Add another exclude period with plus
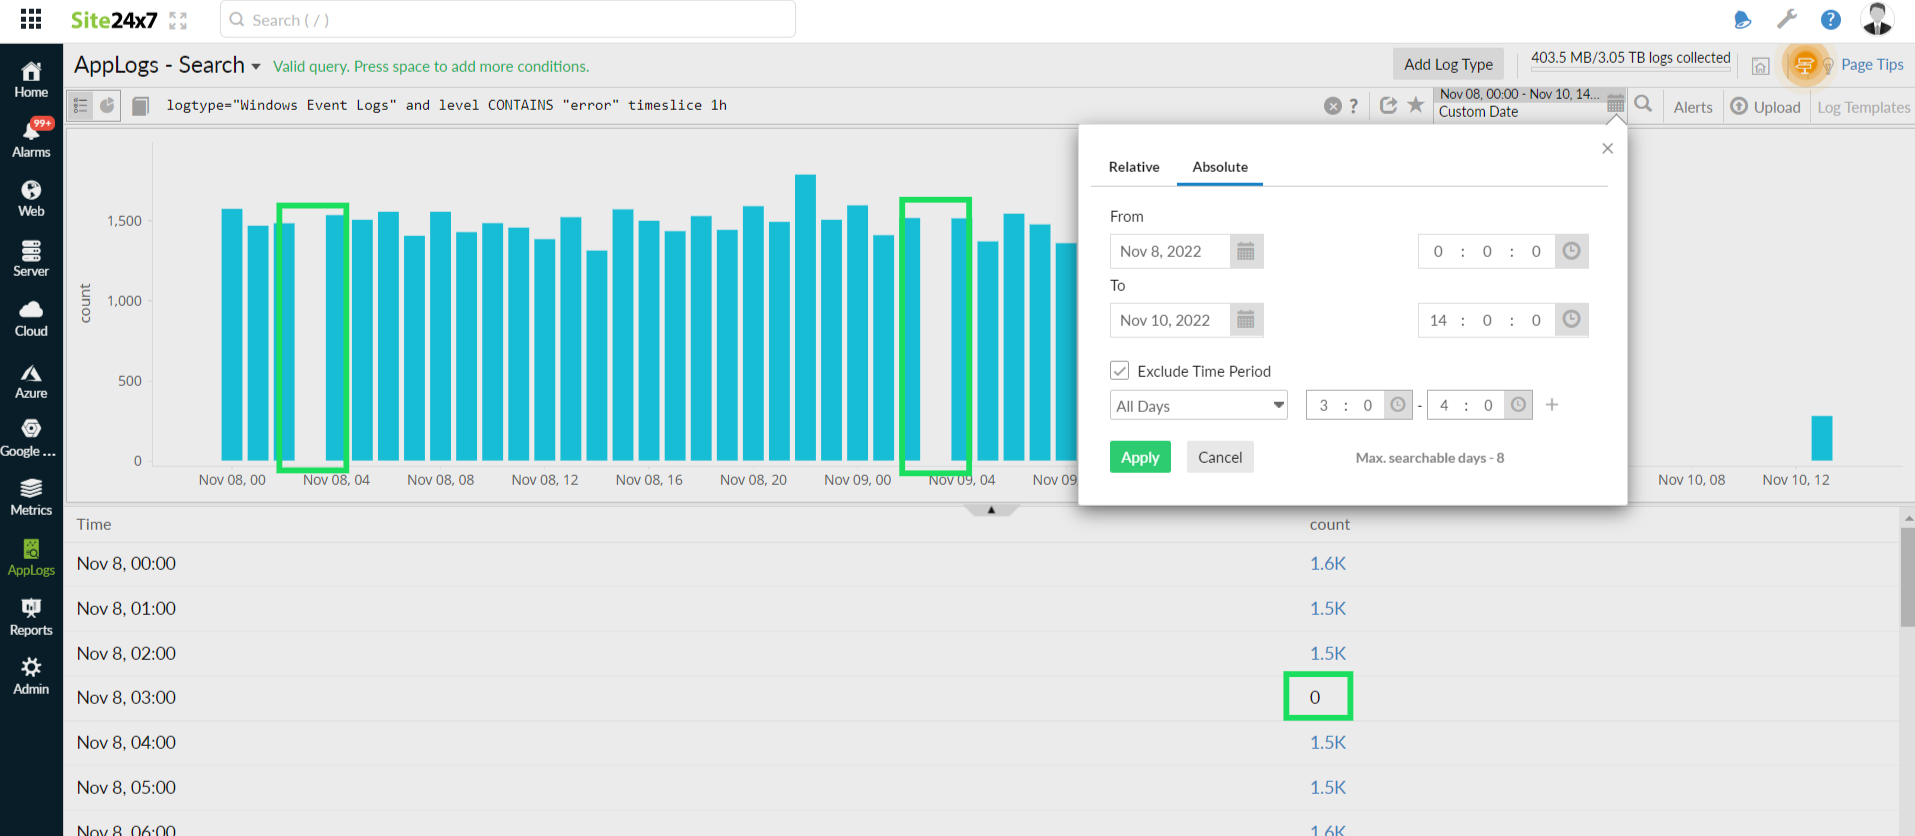This screenshot has height=836, width=1915. (1551, 405)
